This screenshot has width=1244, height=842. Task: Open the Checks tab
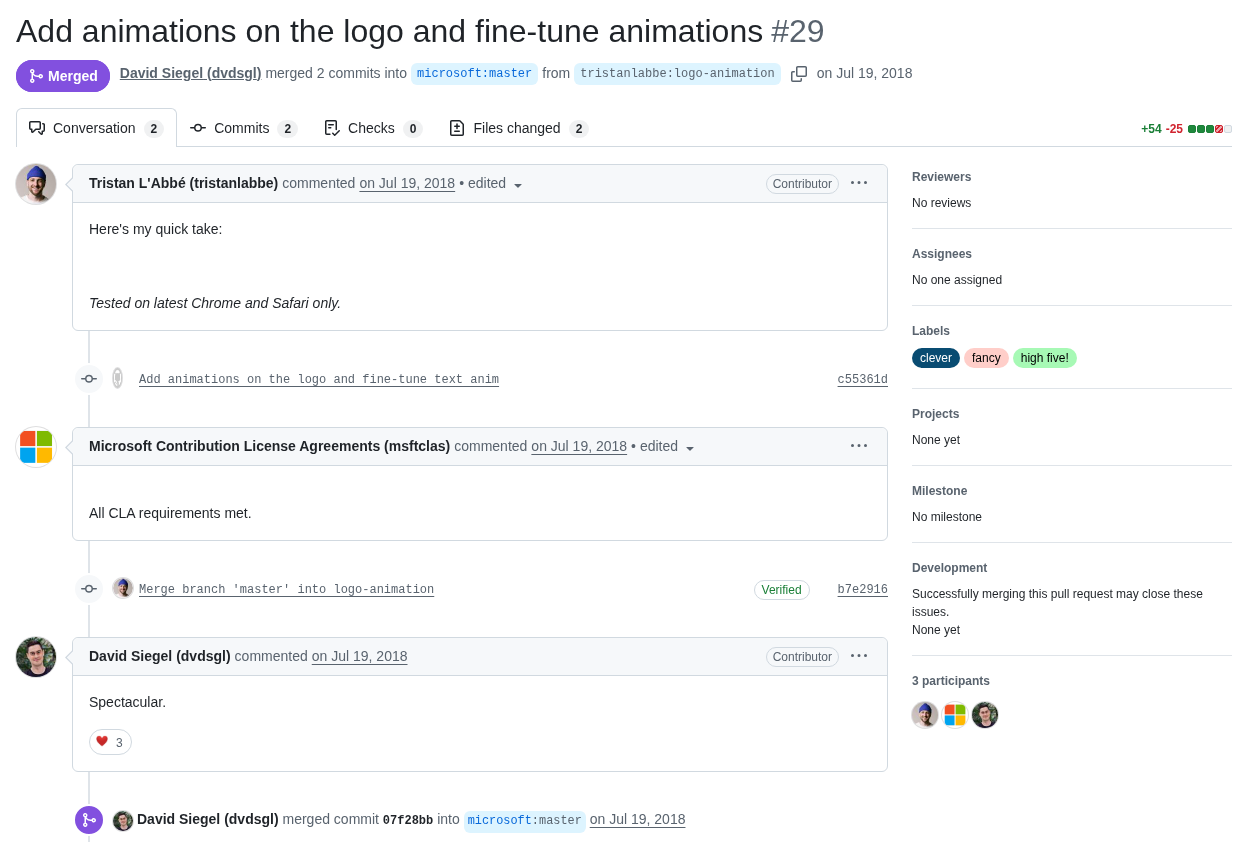pos(373,128)
